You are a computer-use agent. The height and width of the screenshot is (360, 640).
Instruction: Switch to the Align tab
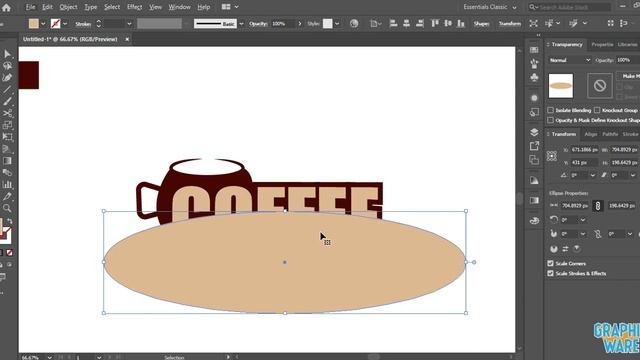click(x=591, y=134)
